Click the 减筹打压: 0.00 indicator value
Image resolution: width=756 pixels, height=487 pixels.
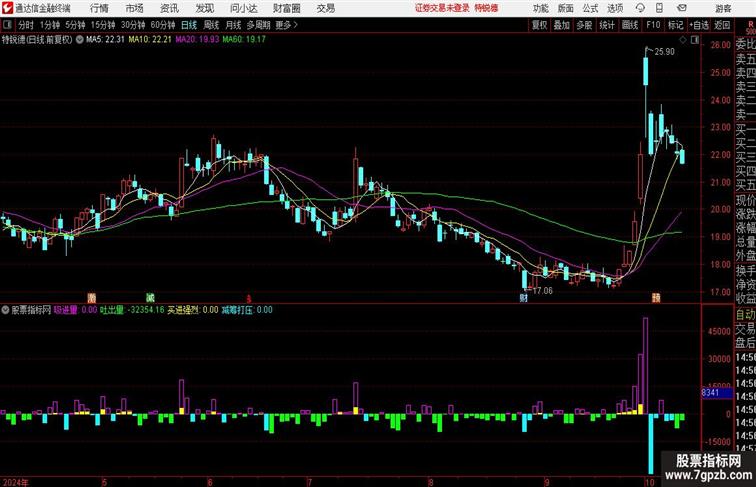[x=247, y=310]
